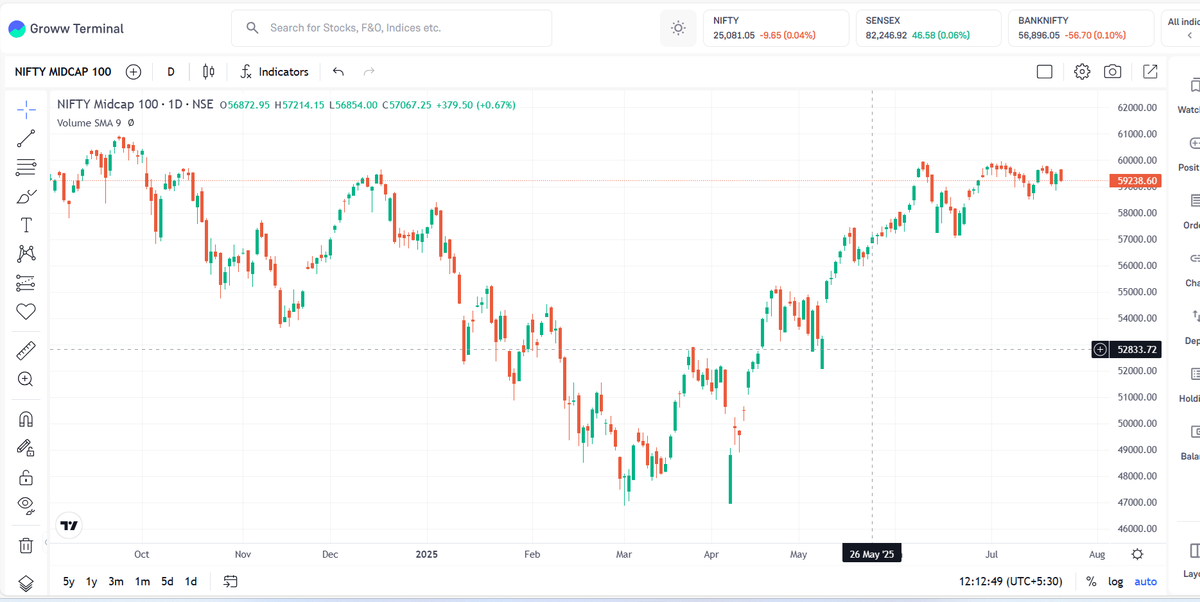Click the NIFTY Midcap 100 chart legend title
This screenshot has width=1200, height=602.
click(x=135, y=104)
